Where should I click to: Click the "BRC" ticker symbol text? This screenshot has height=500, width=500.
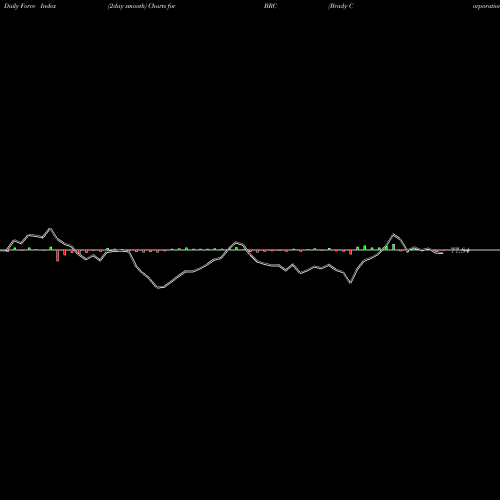[270, 6]
